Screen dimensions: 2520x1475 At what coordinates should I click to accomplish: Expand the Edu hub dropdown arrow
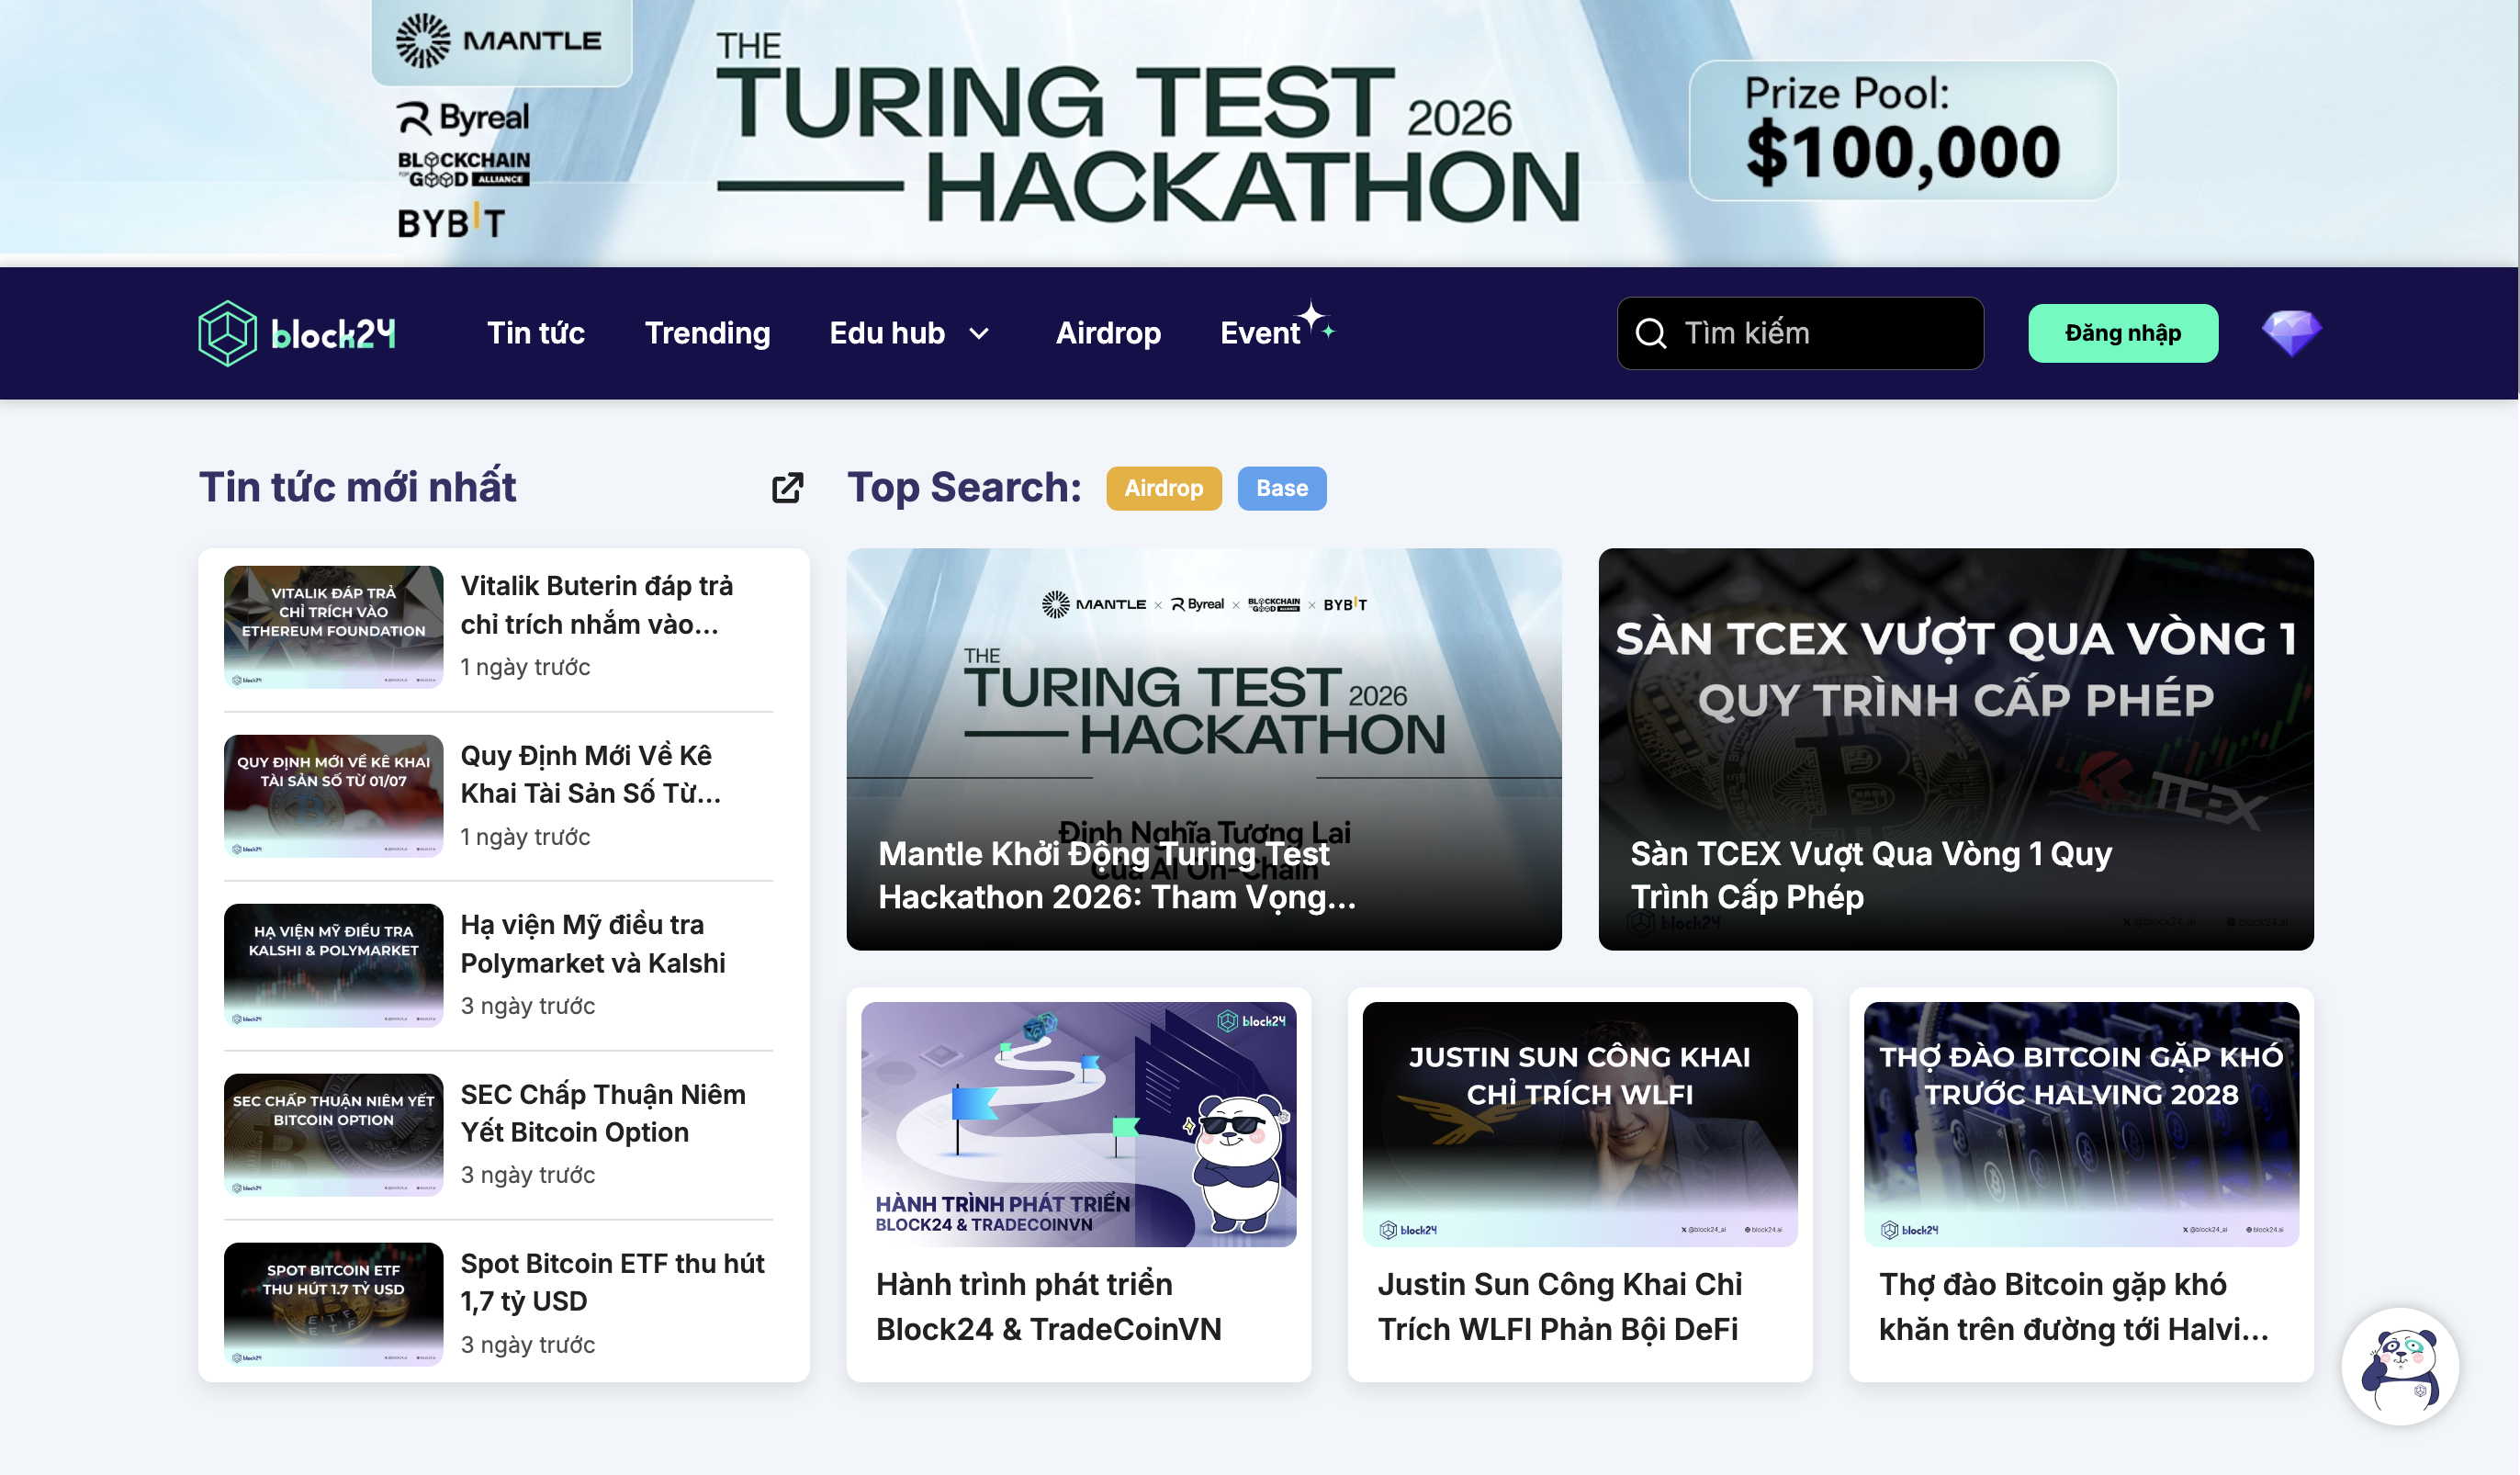tap(980, 334)
